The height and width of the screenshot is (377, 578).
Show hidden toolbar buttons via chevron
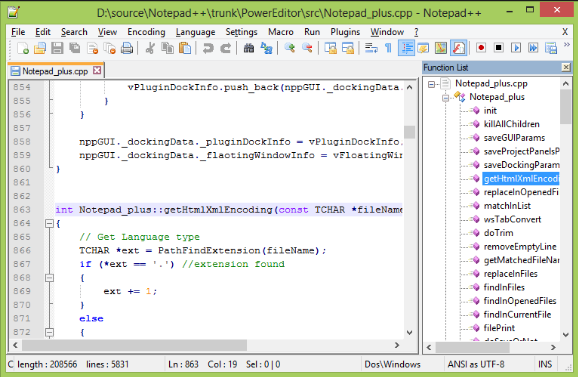click(567, 45)
